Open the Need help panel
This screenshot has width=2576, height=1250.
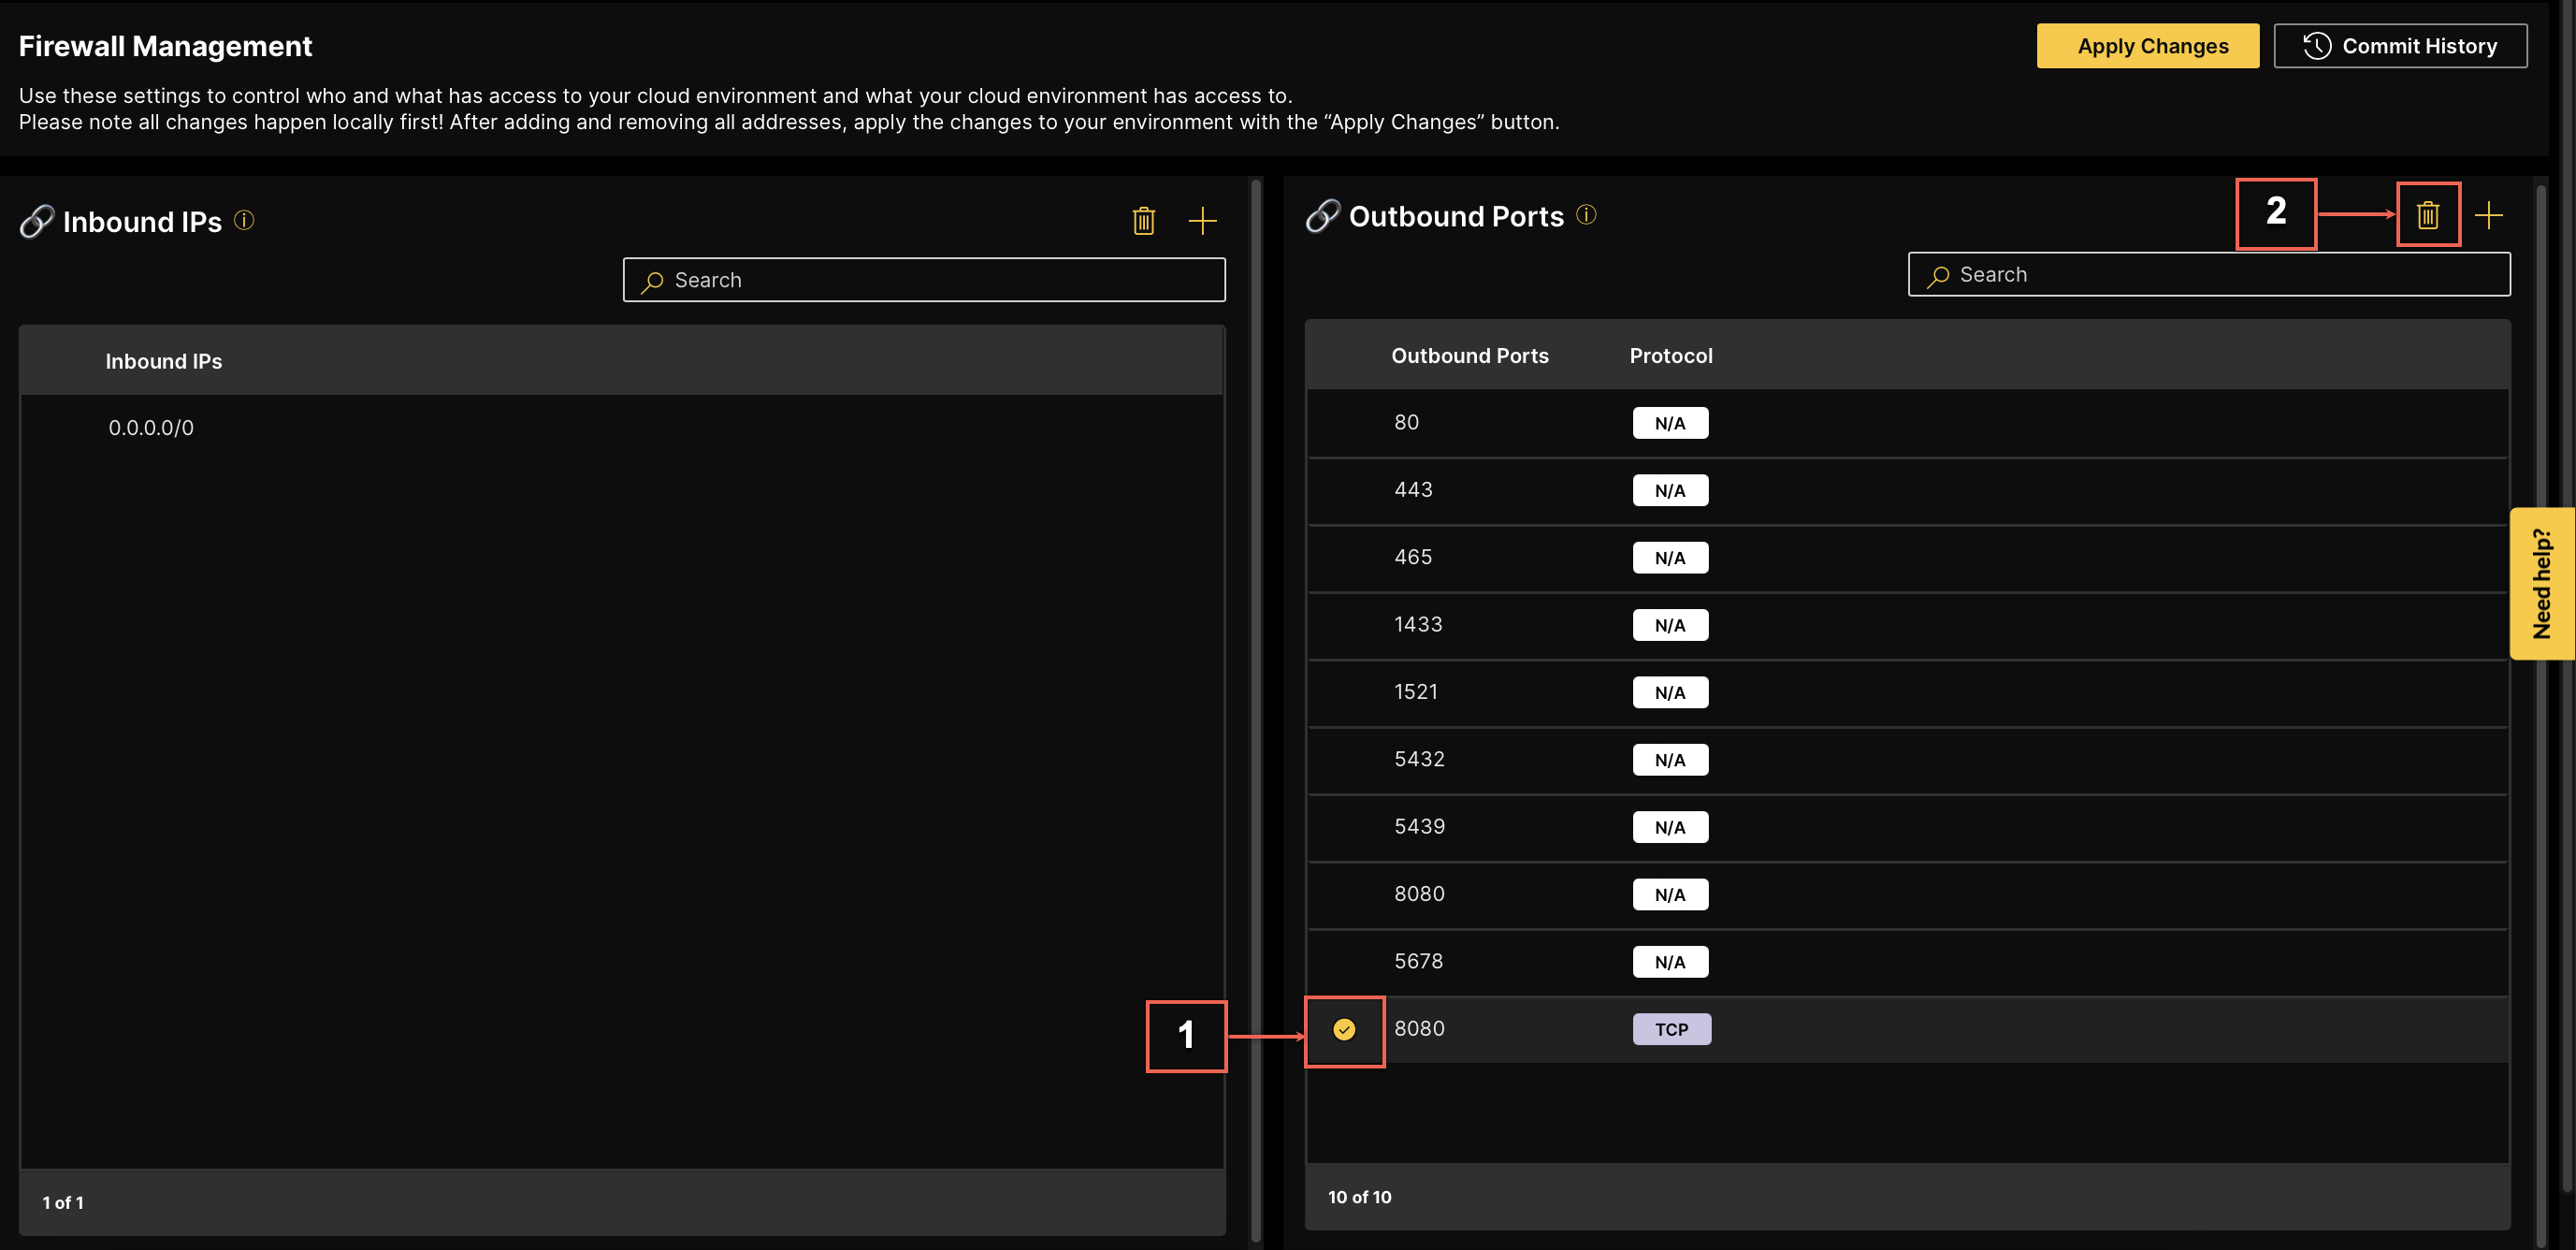2543,583
